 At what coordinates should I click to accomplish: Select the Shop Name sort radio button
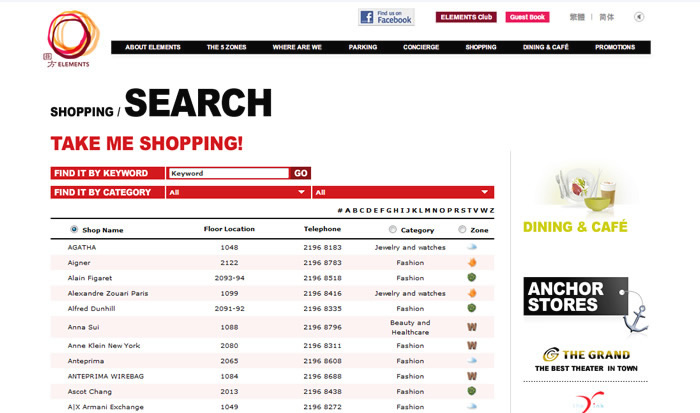[74, 229]
